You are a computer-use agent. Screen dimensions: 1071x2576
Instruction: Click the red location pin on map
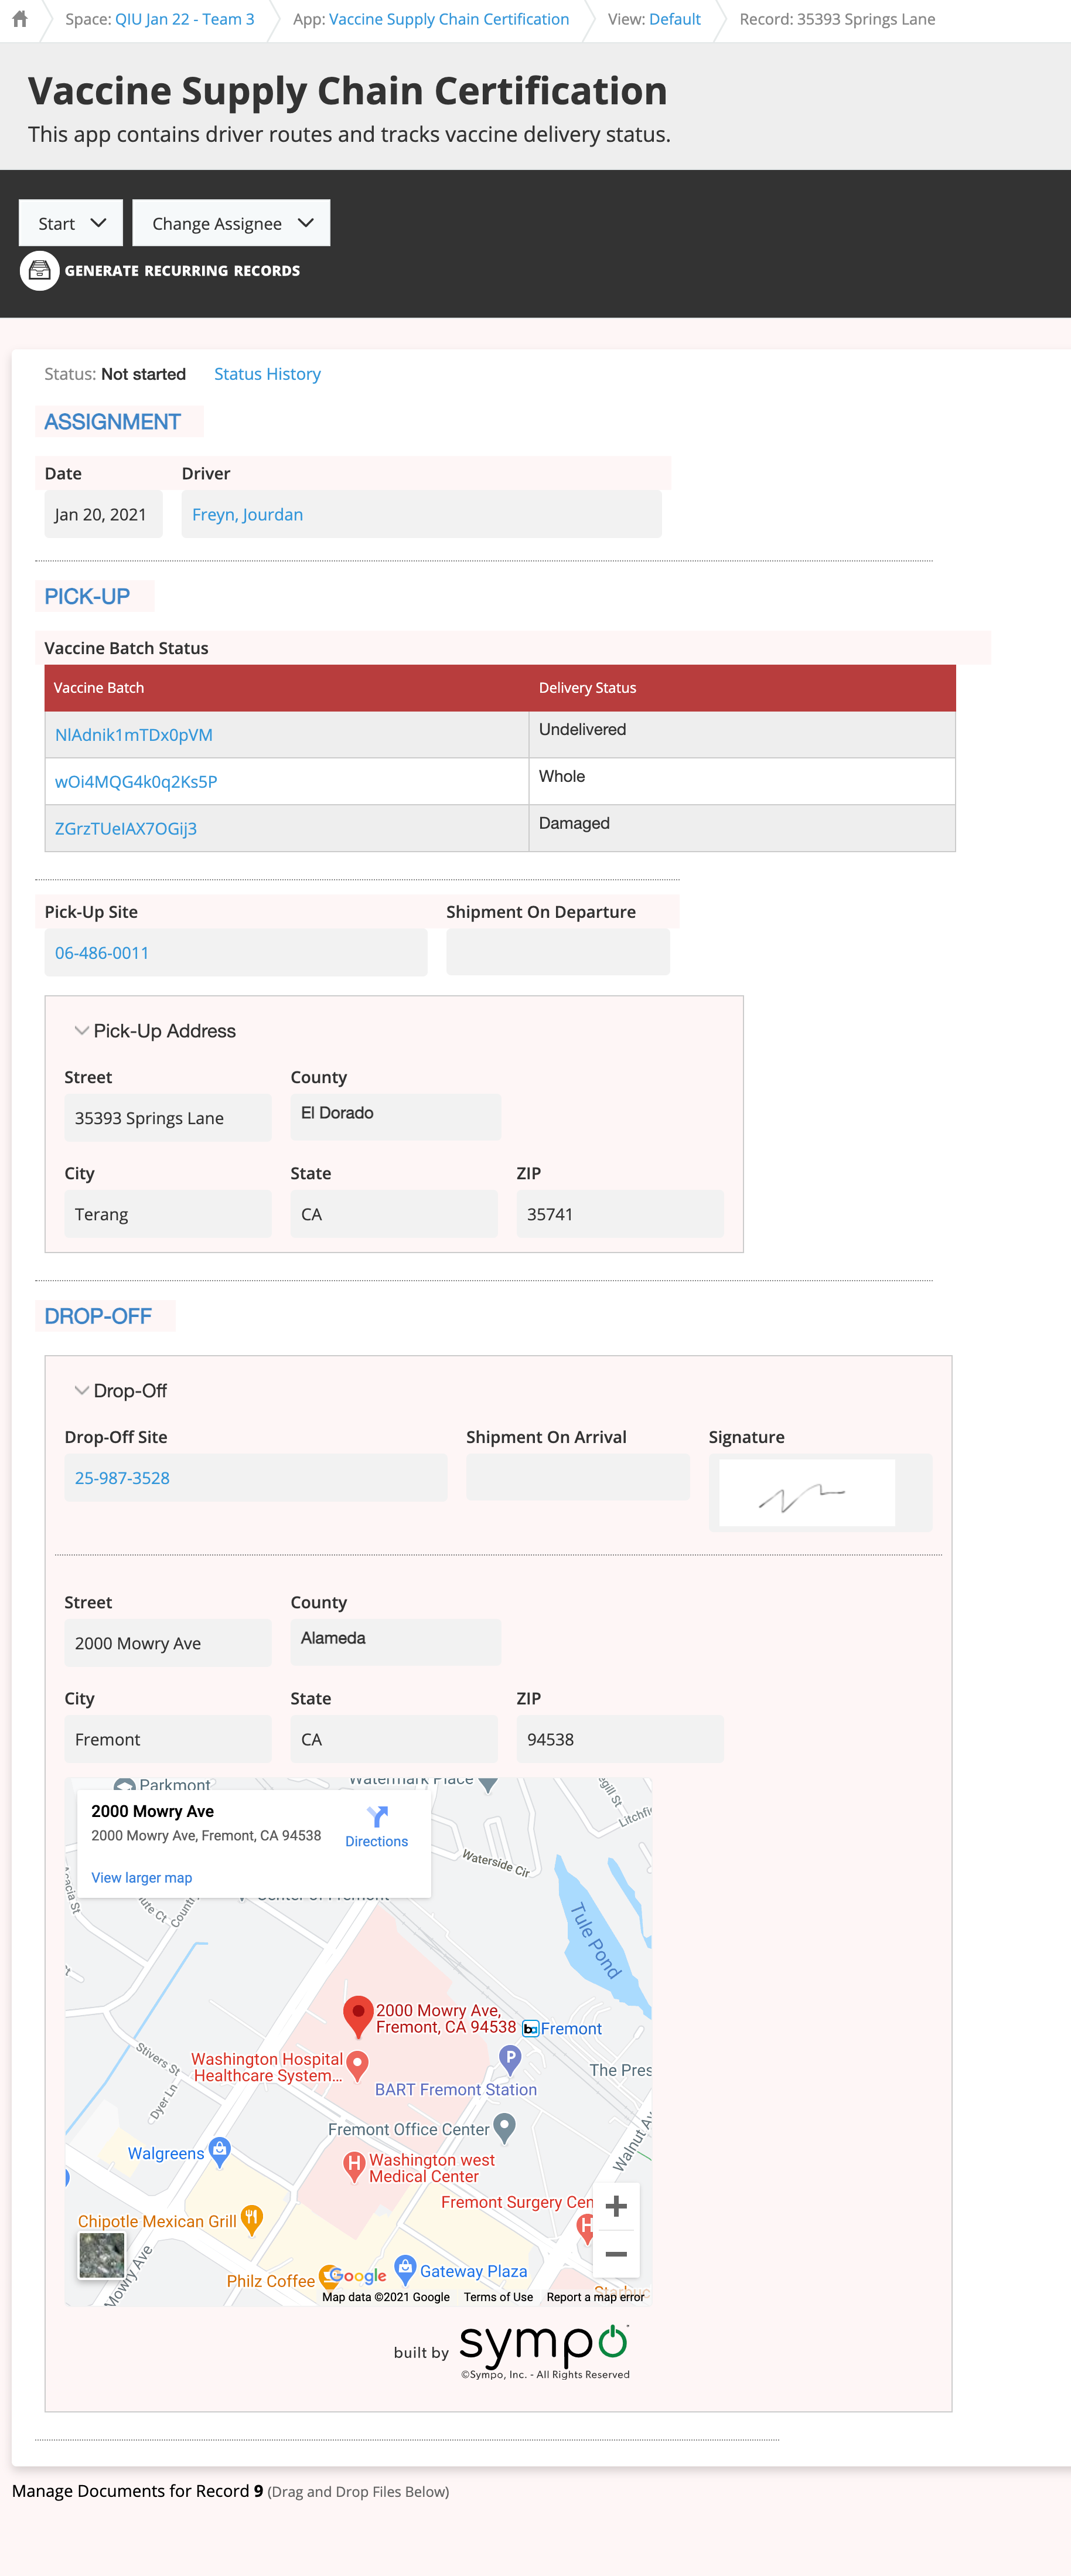[x=358, y=2014]
